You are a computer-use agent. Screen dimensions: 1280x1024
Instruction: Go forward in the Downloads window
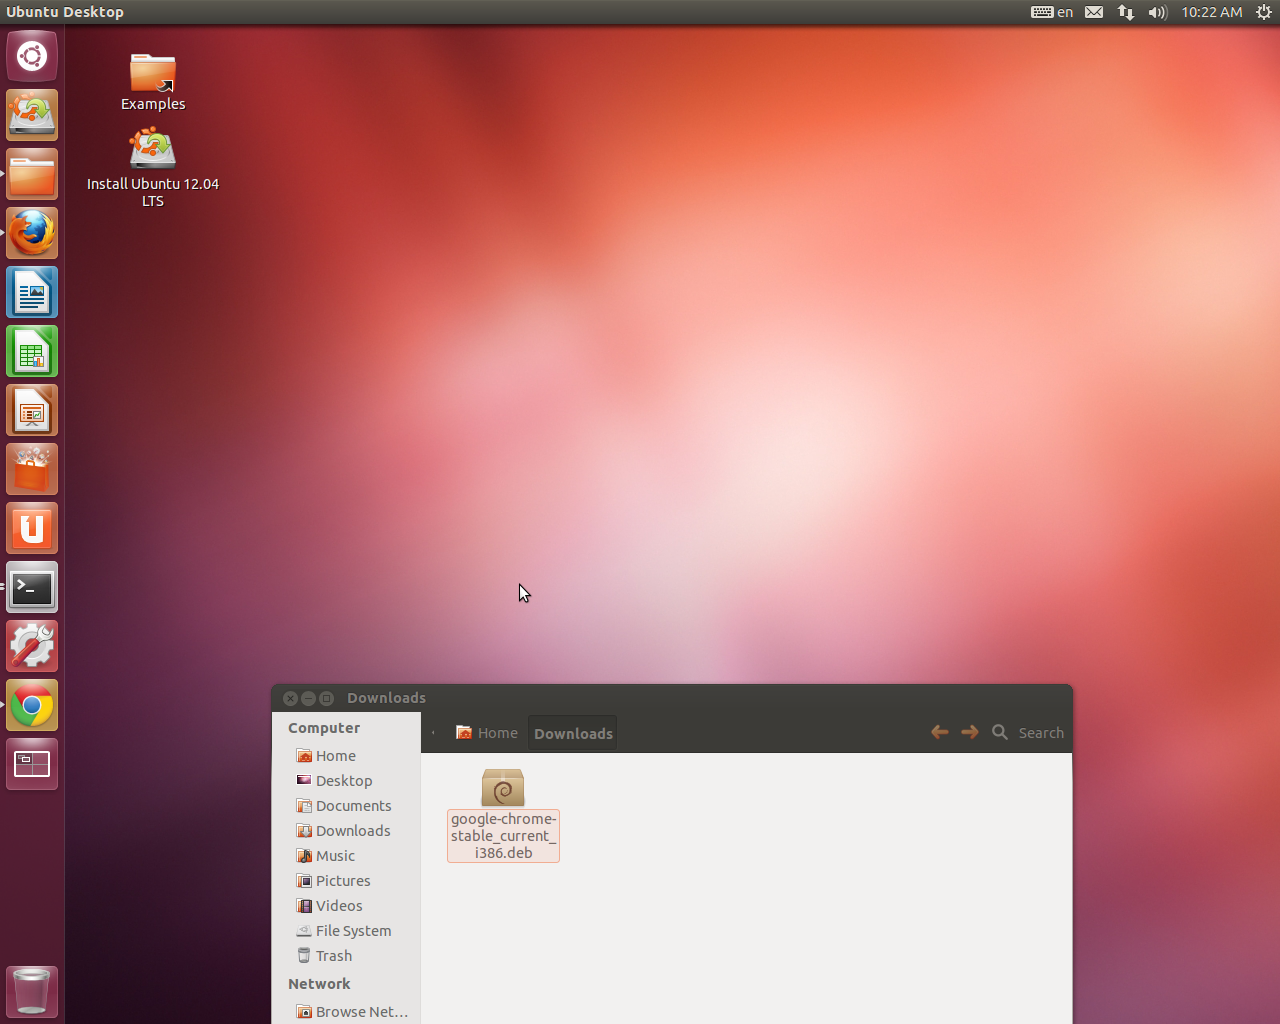tap(970, 732)
